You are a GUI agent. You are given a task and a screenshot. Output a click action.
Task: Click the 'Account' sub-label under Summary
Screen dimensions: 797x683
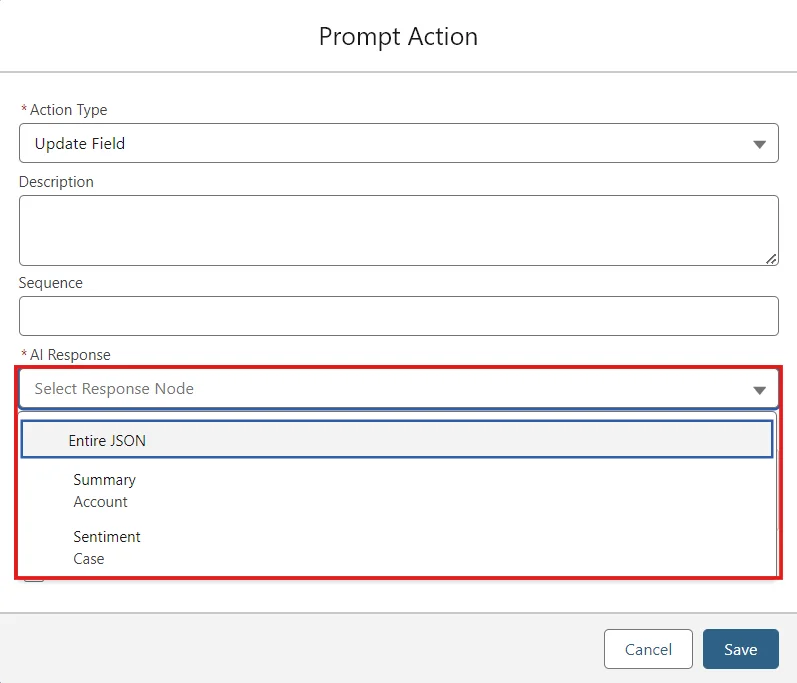[101, 502]
